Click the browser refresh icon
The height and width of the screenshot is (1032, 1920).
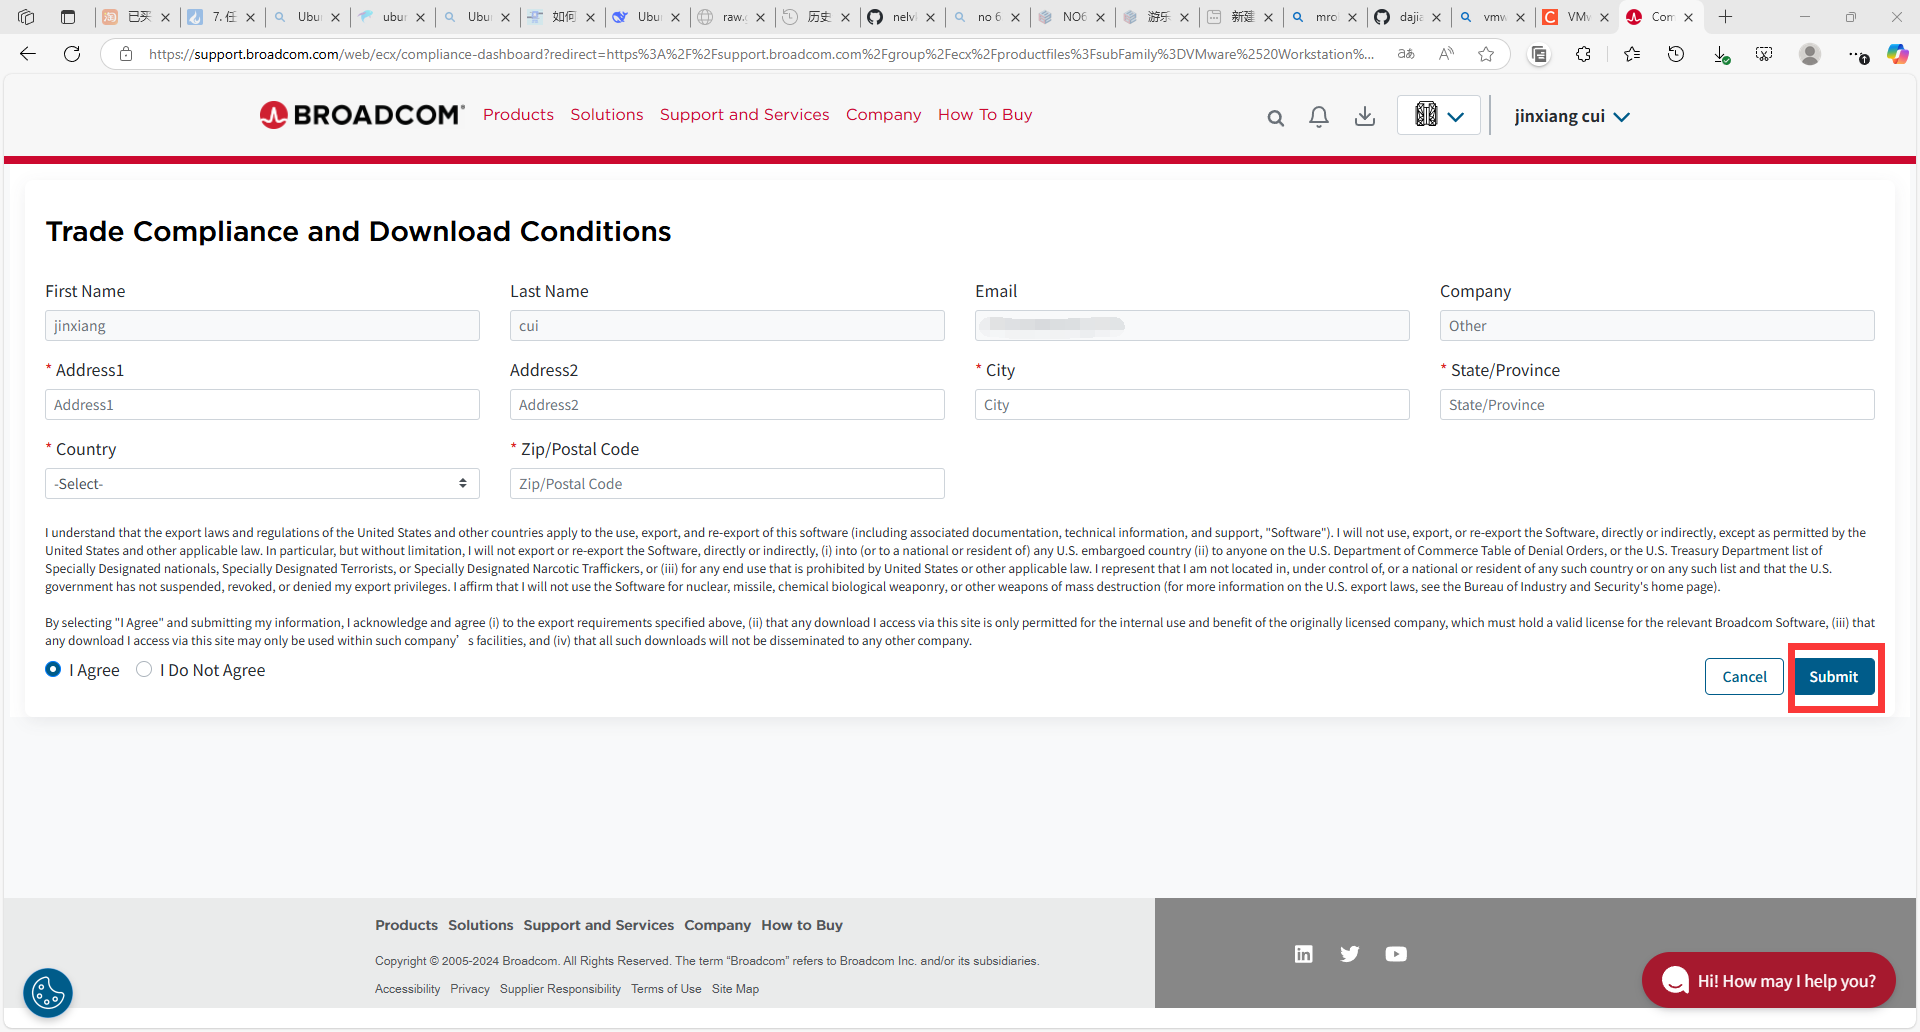point(72,54)
